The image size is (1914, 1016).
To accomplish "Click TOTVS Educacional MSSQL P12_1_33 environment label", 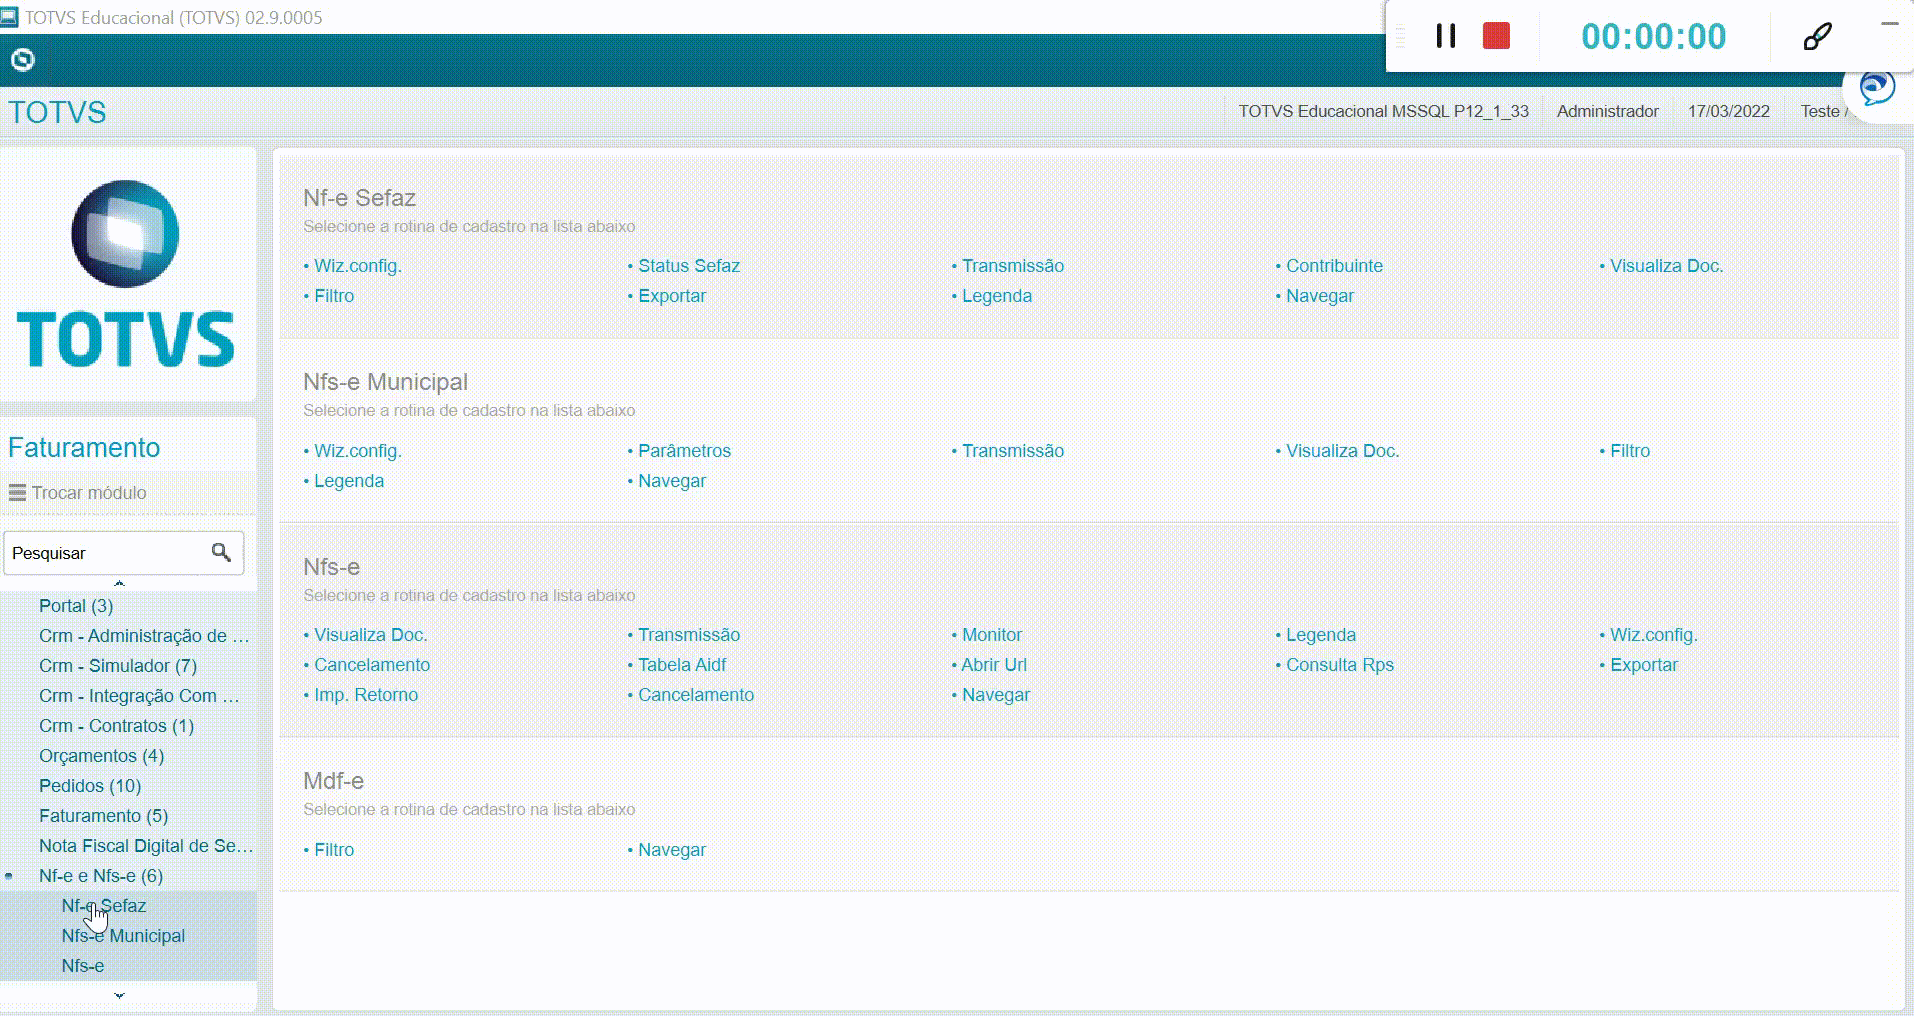I will (1383, 111).
